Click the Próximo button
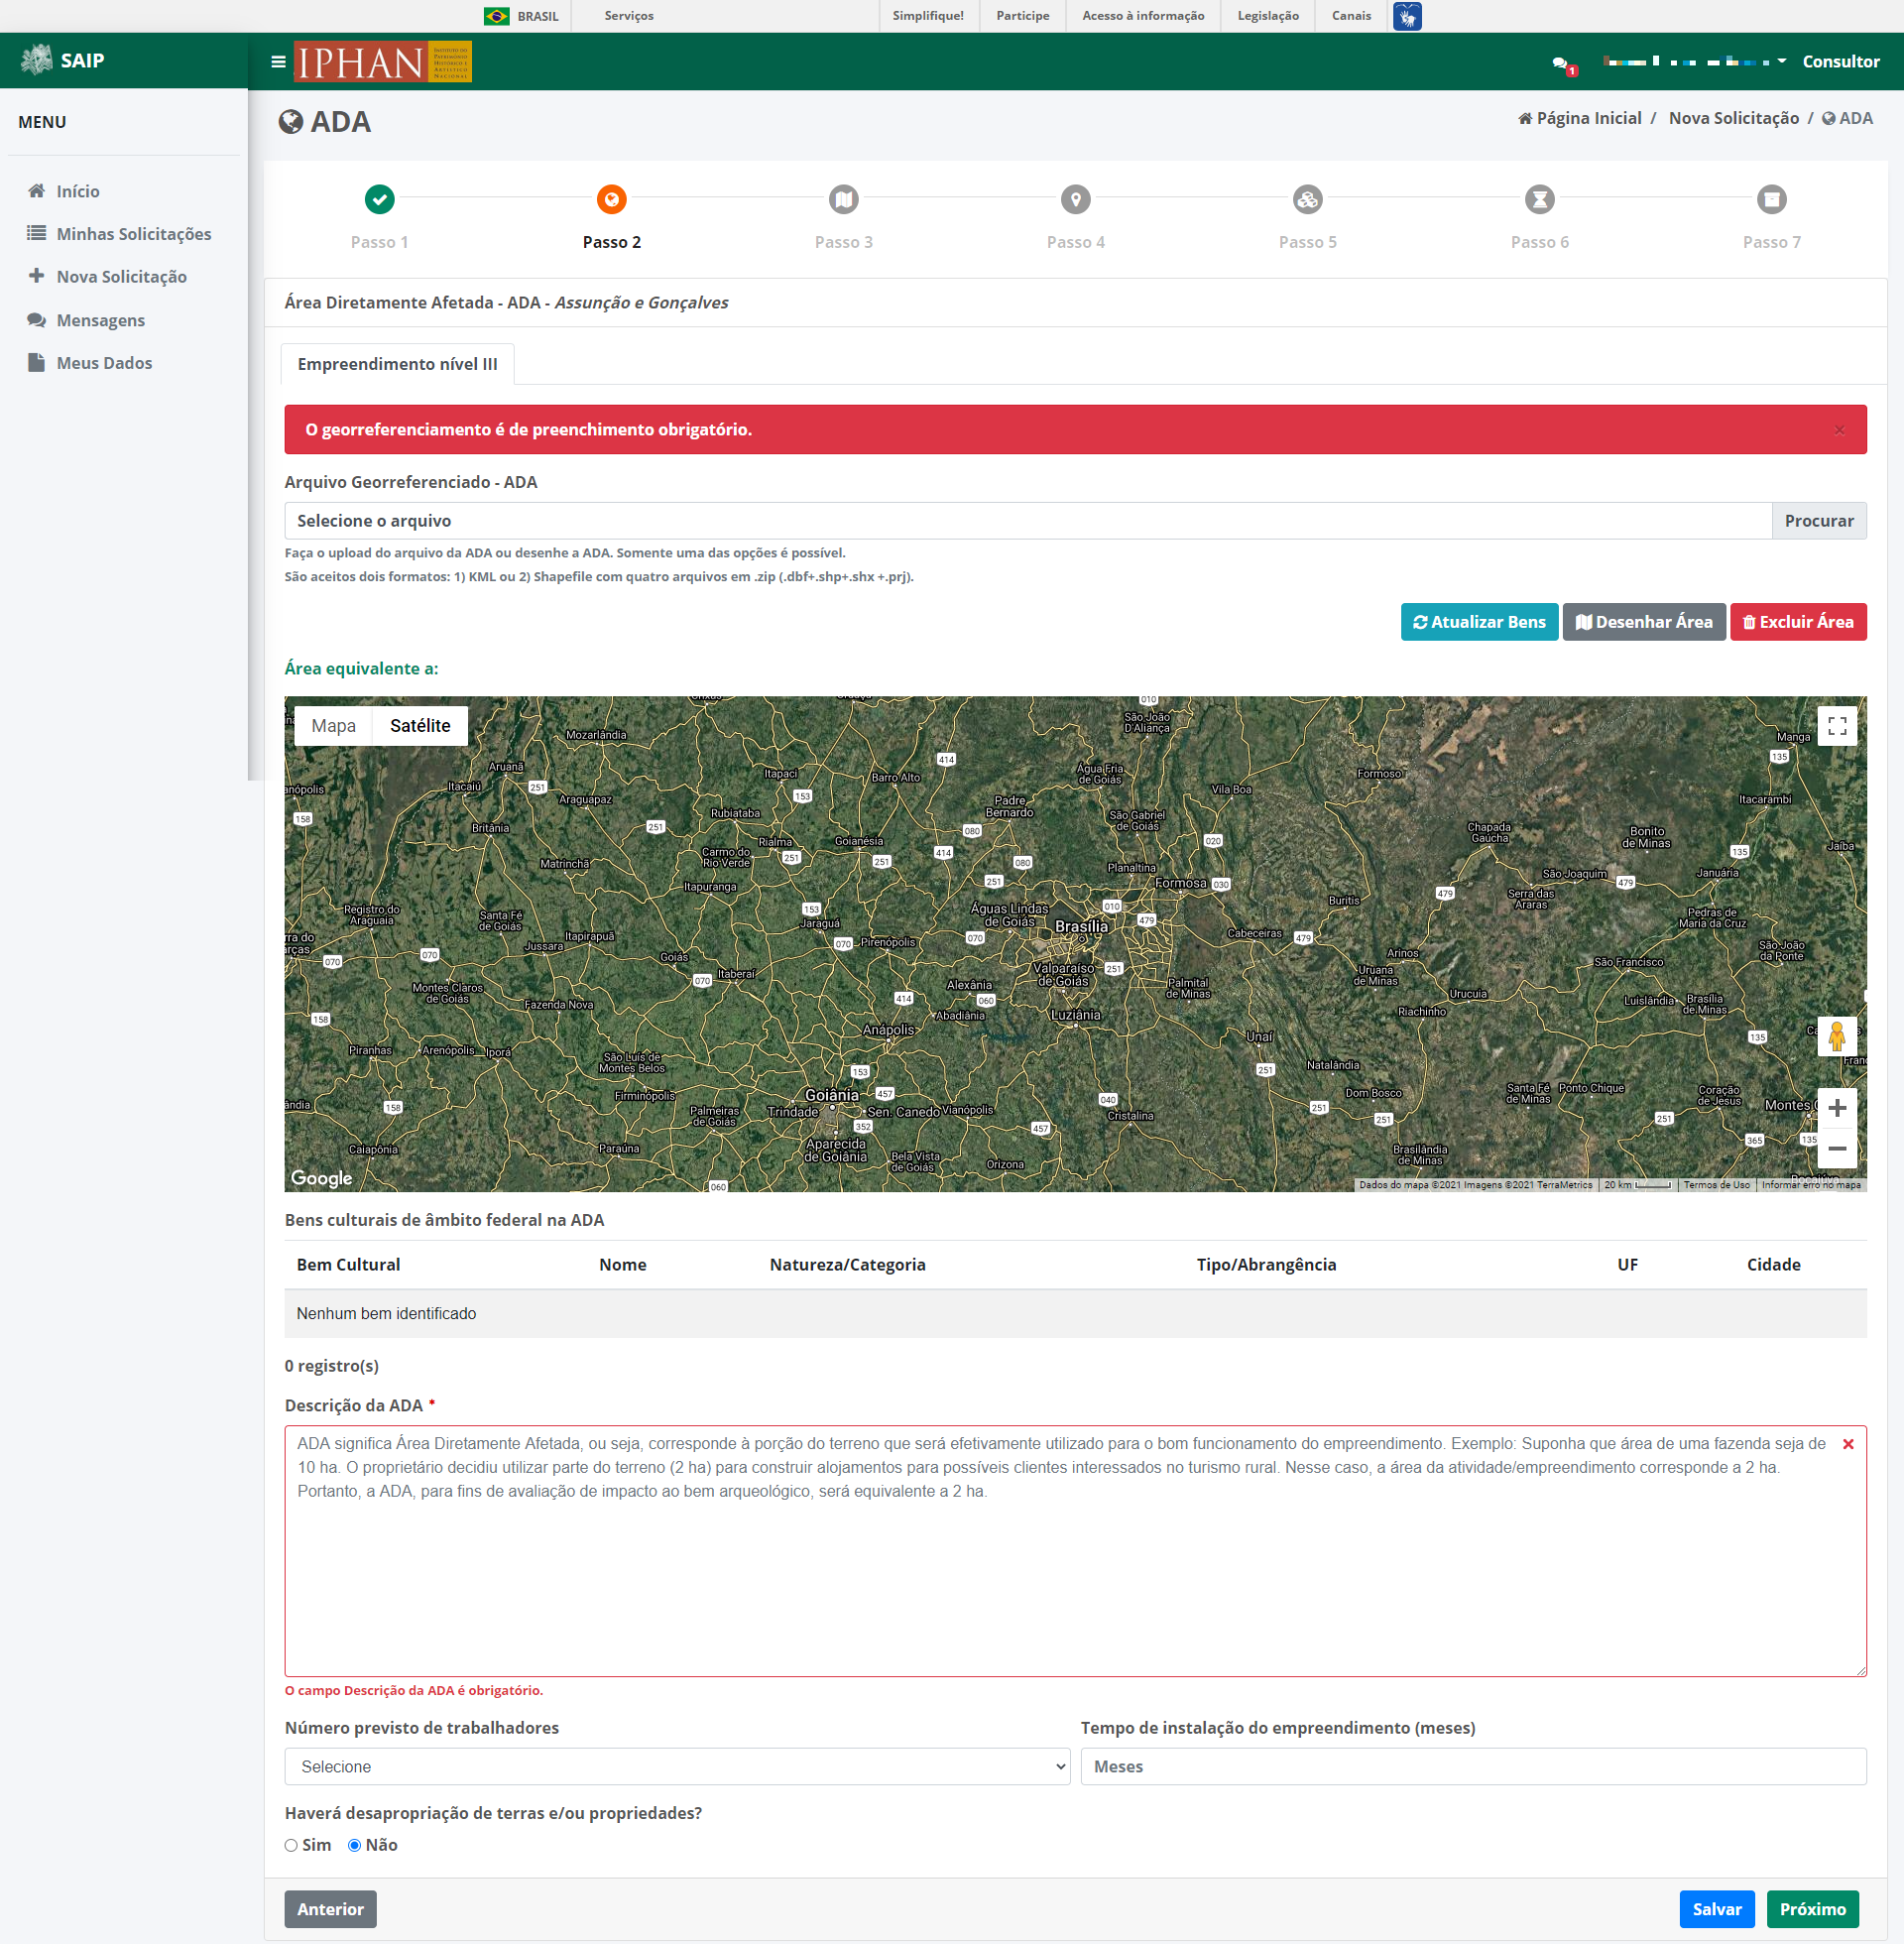The width and height of the screenshot is (1904, 1944). pos(1812,1909)
